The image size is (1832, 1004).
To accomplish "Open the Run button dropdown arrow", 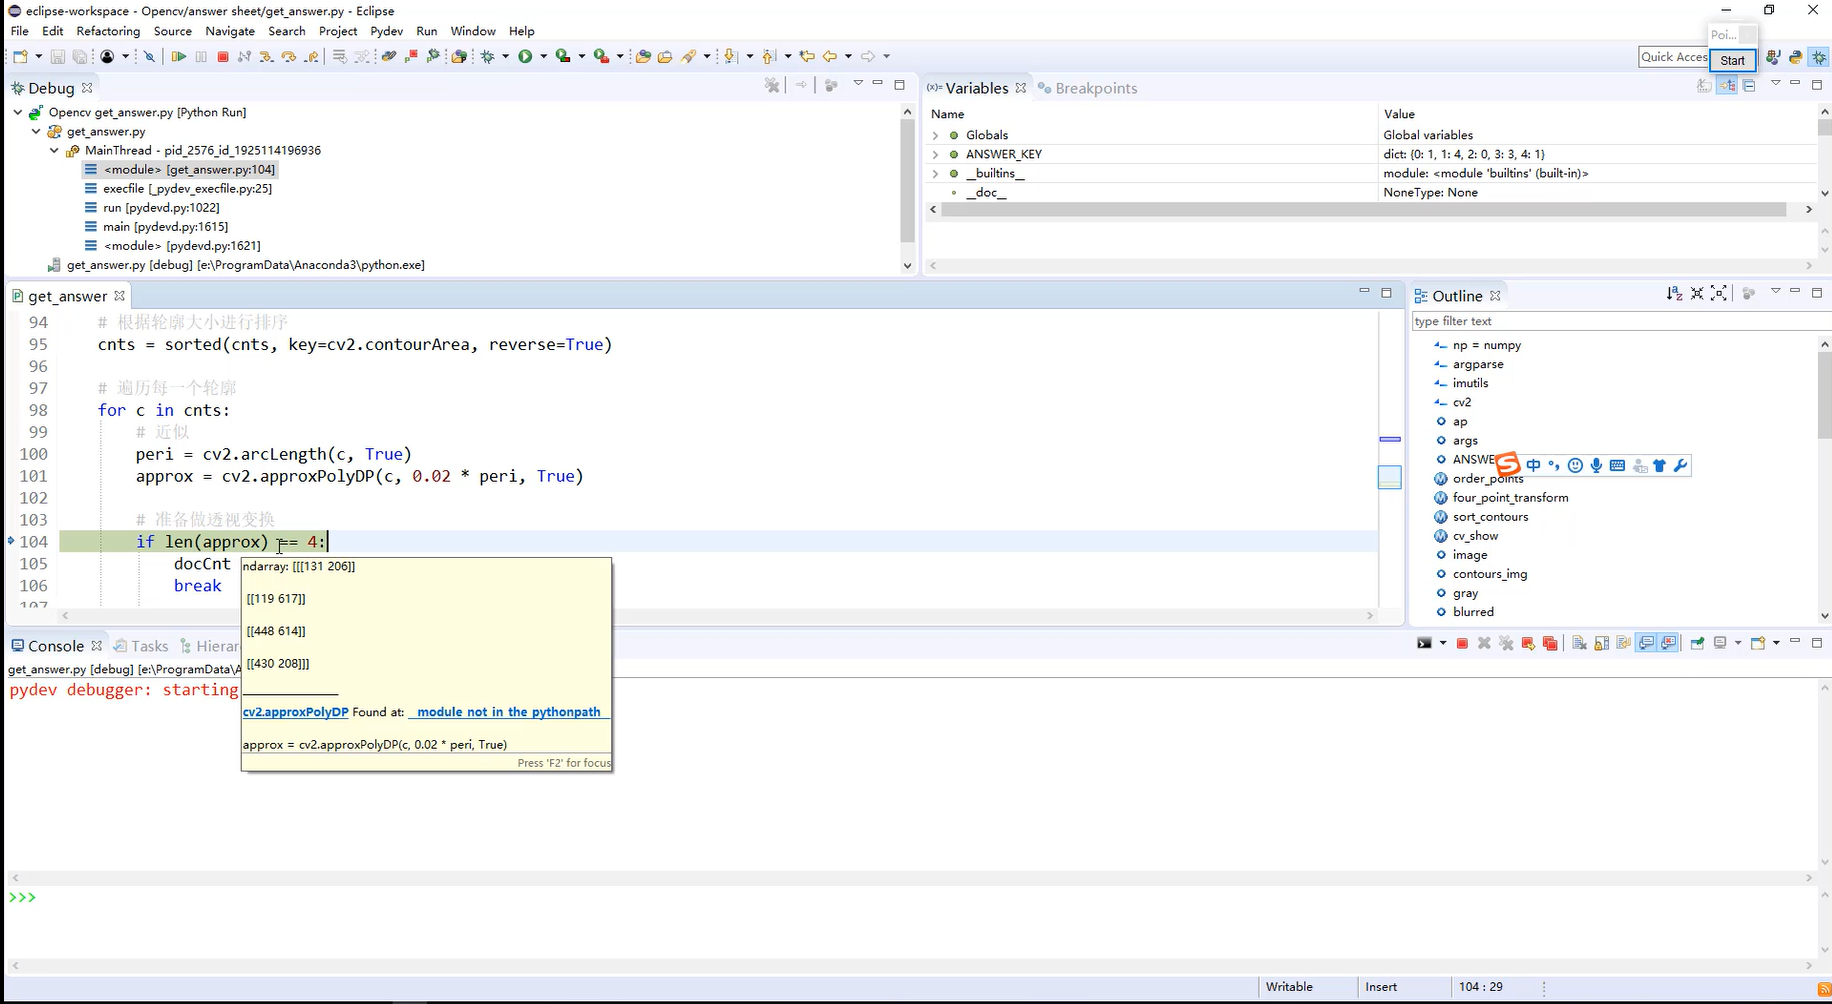I will point(544,57).
